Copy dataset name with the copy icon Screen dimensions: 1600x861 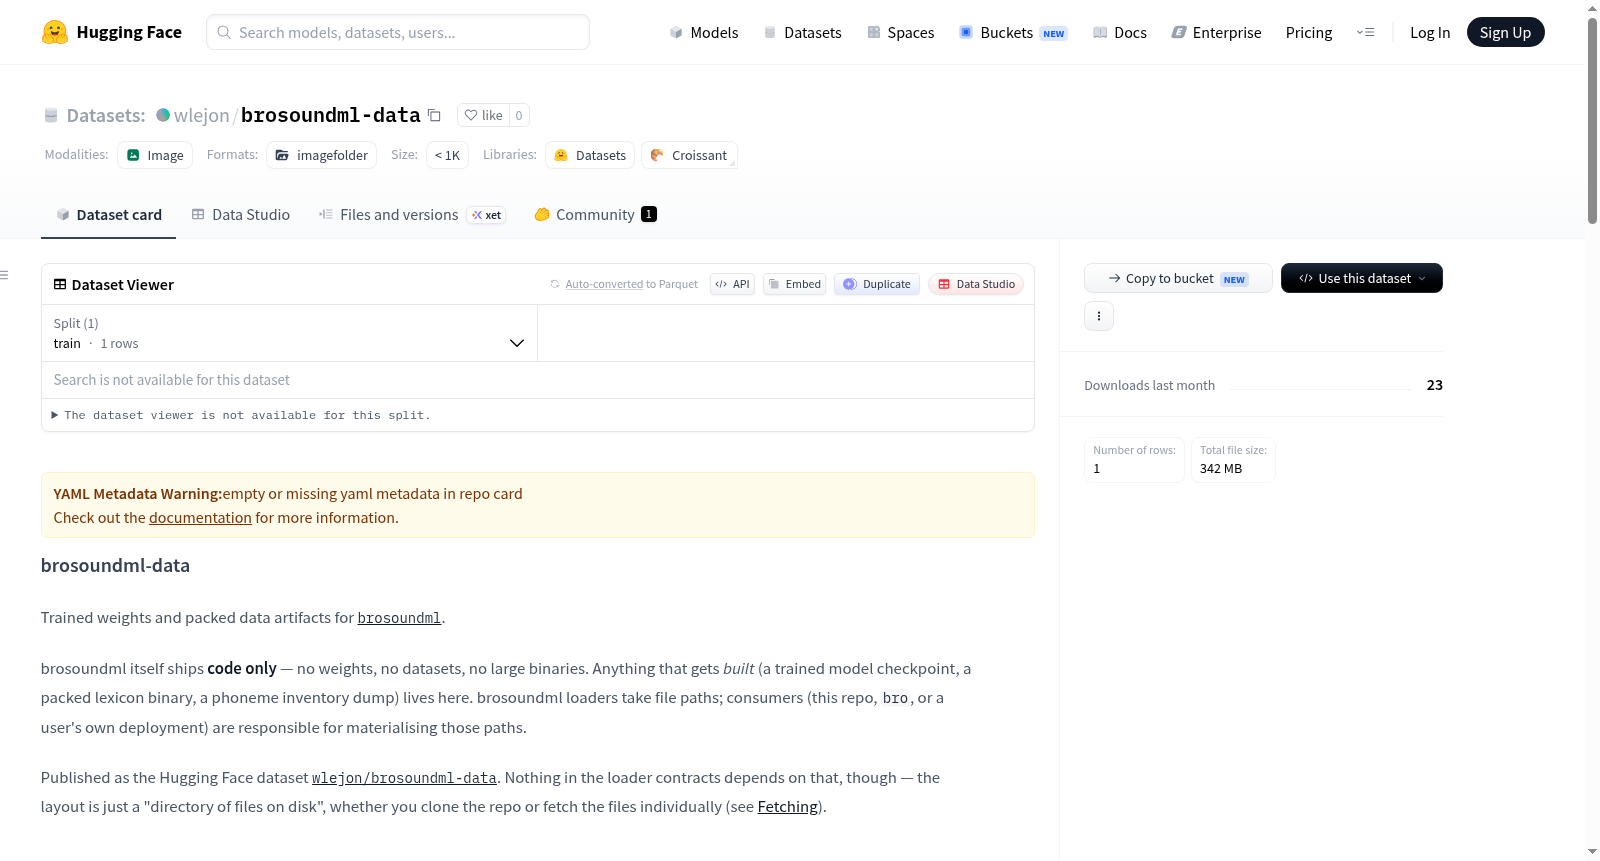434,115
